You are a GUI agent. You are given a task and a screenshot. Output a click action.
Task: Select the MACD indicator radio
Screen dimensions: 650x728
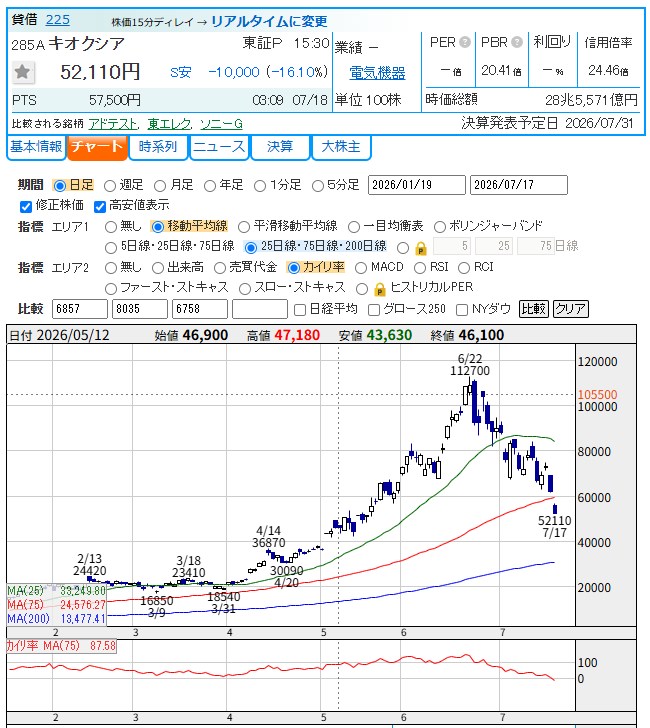click(x=361, y=268)
